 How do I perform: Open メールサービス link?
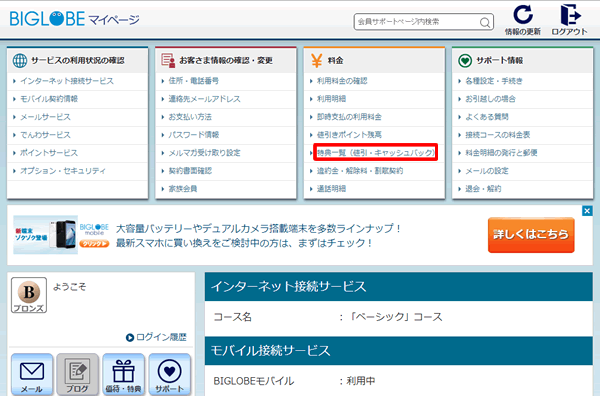(x=45, y=117)
